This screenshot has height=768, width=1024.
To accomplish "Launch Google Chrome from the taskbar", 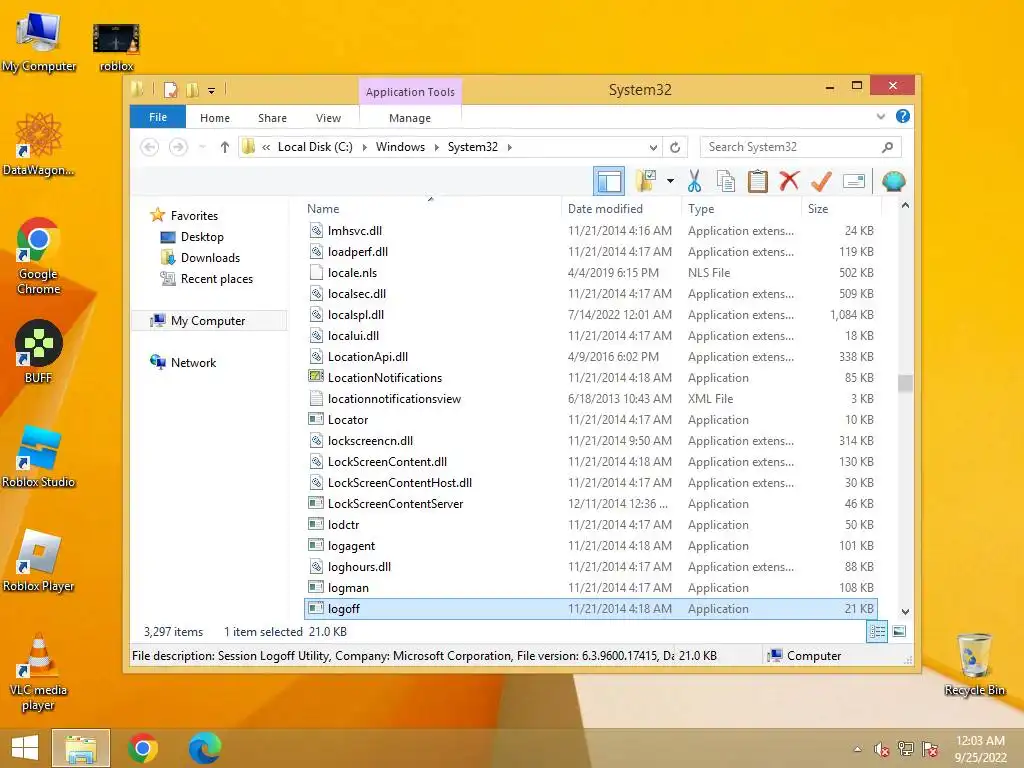I will [142, 748].
